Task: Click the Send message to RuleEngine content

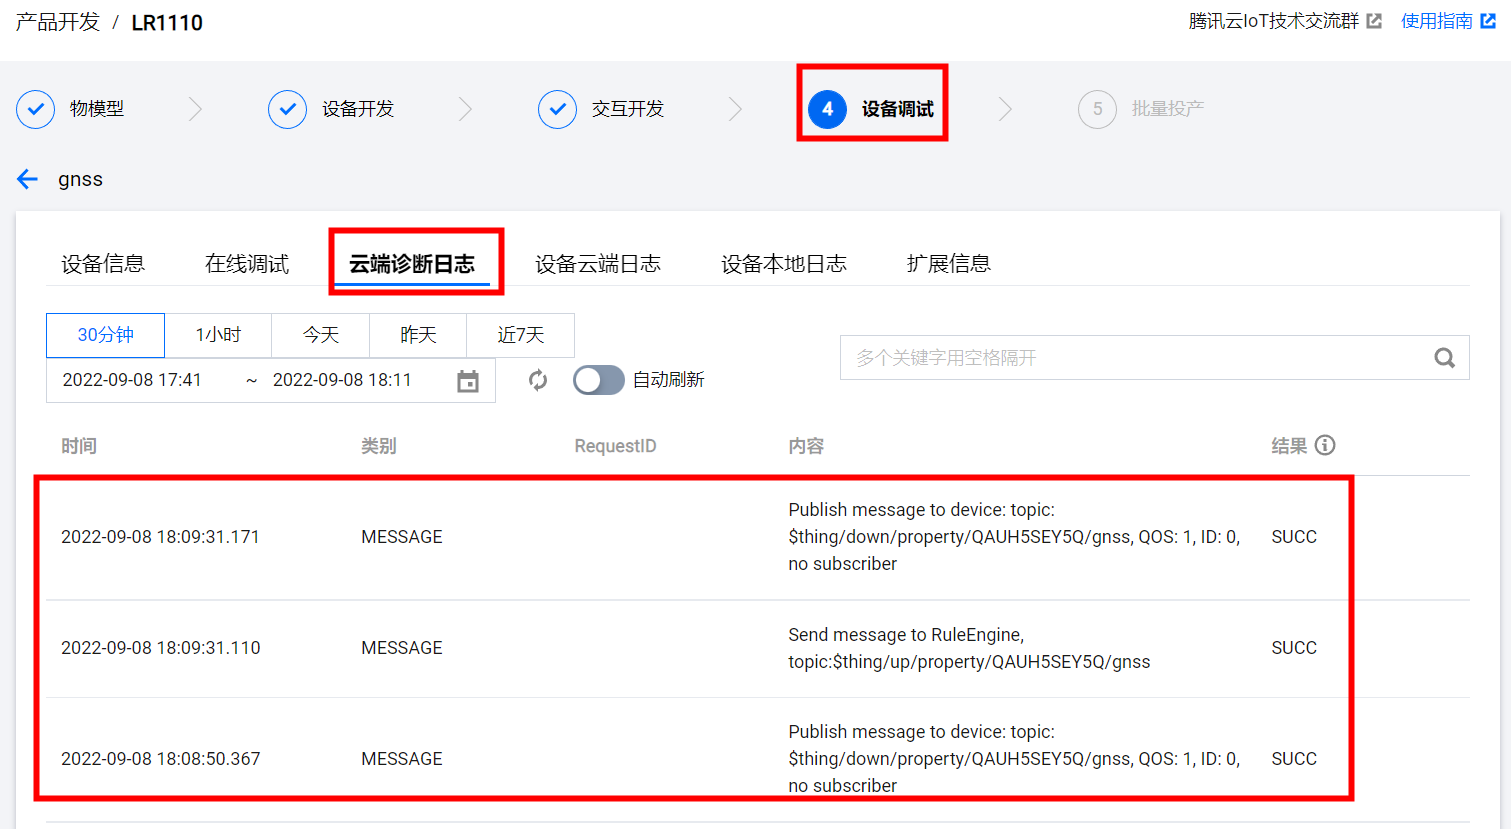Action: click(969, 648)
